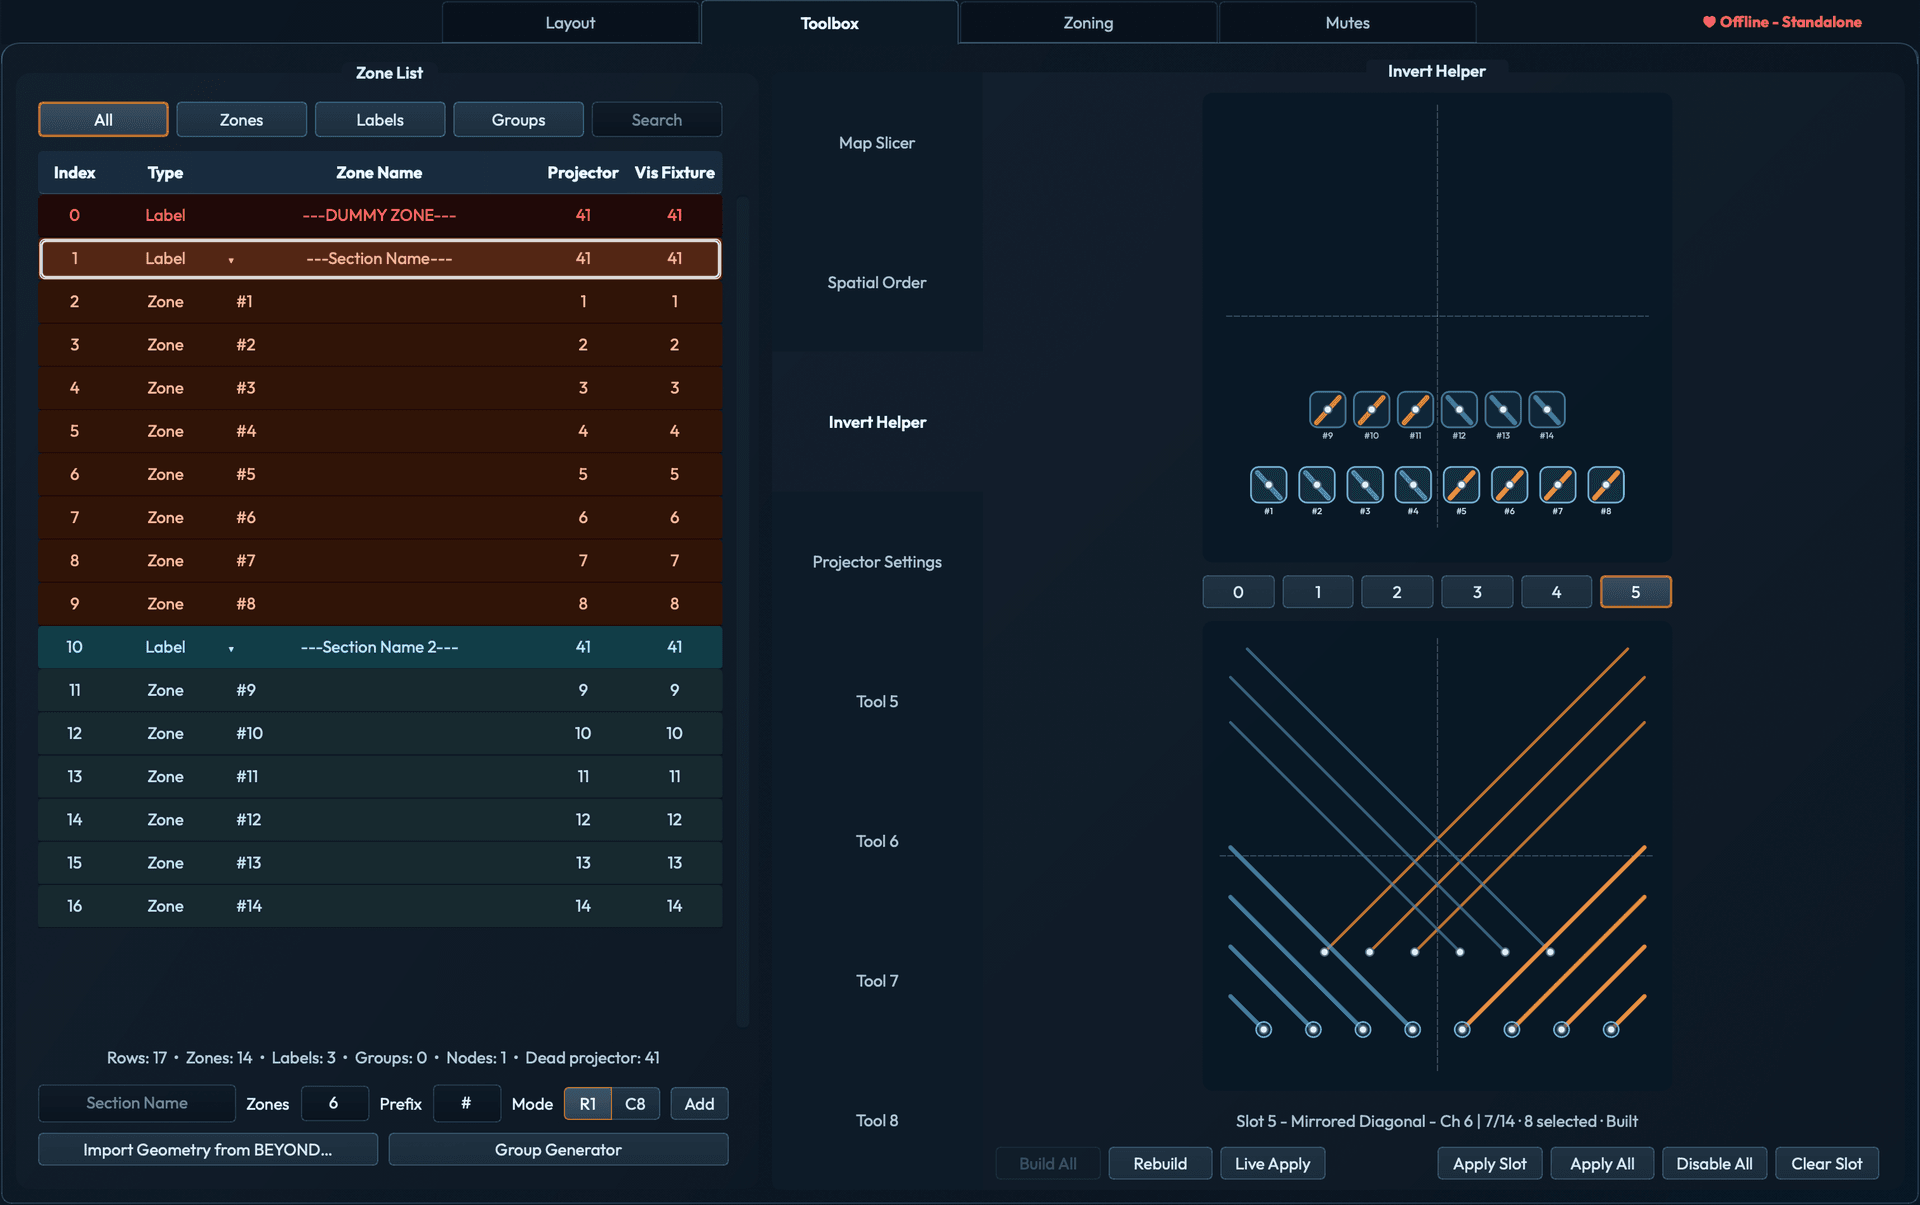Image resolution: width=1920 pixels, height=1205 pixels.
Task: Click the Offline - Standalone heart status icon
Action: tap(1709, 22)
